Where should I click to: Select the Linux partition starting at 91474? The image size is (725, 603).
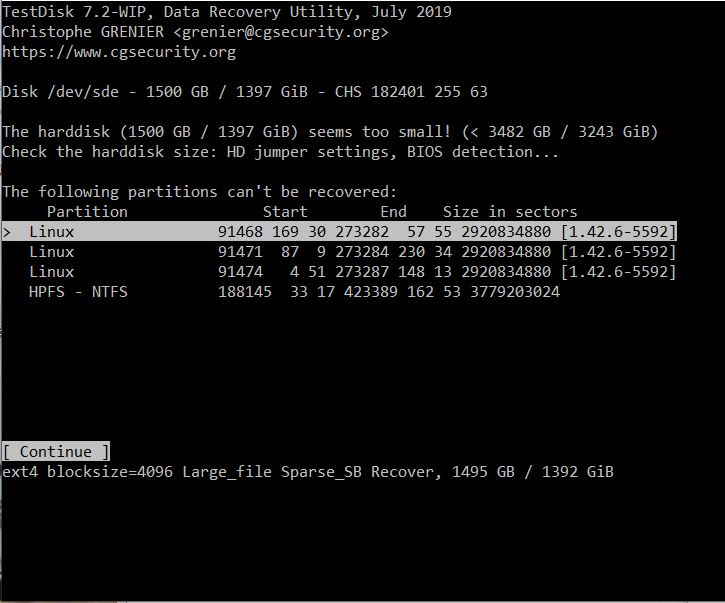click(340, 272)
